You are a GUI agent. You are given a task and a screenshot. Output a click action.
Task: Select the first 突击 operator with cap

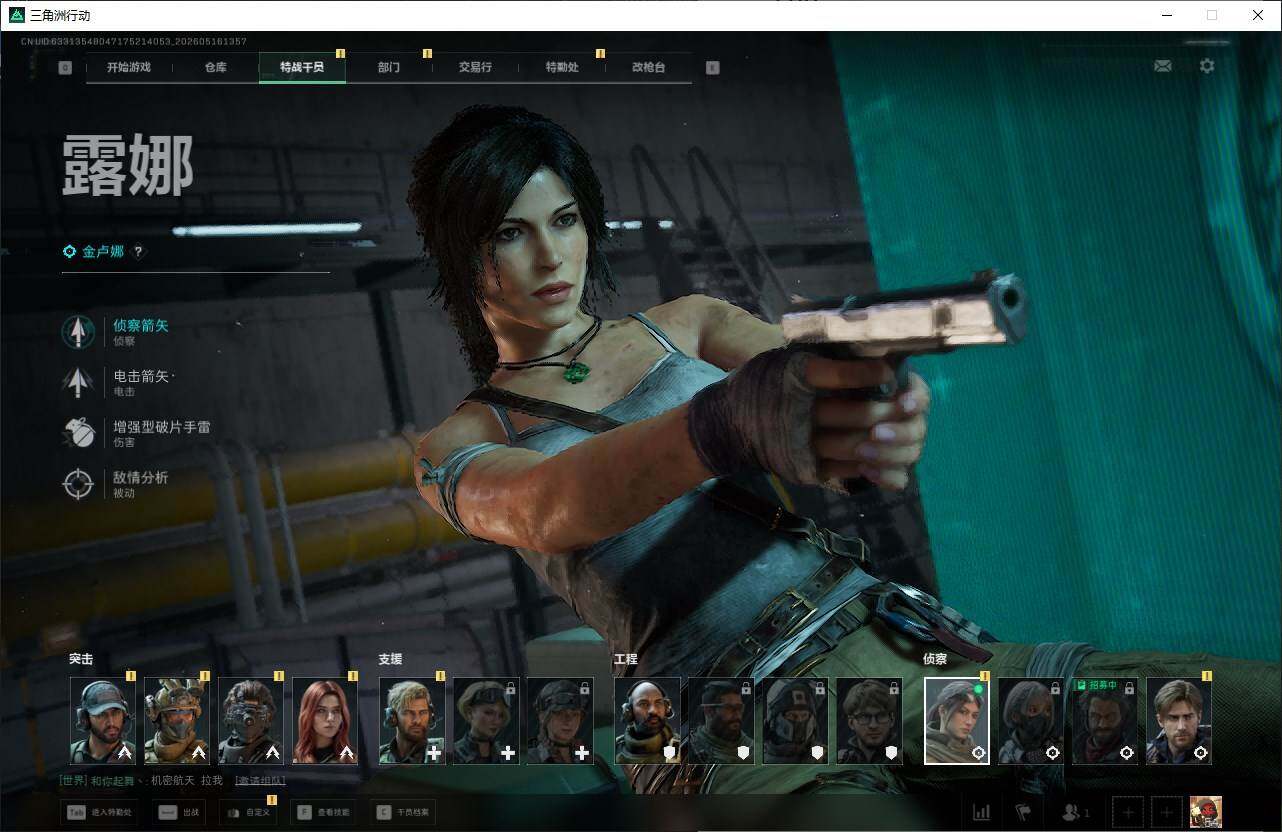pos(103,721)
